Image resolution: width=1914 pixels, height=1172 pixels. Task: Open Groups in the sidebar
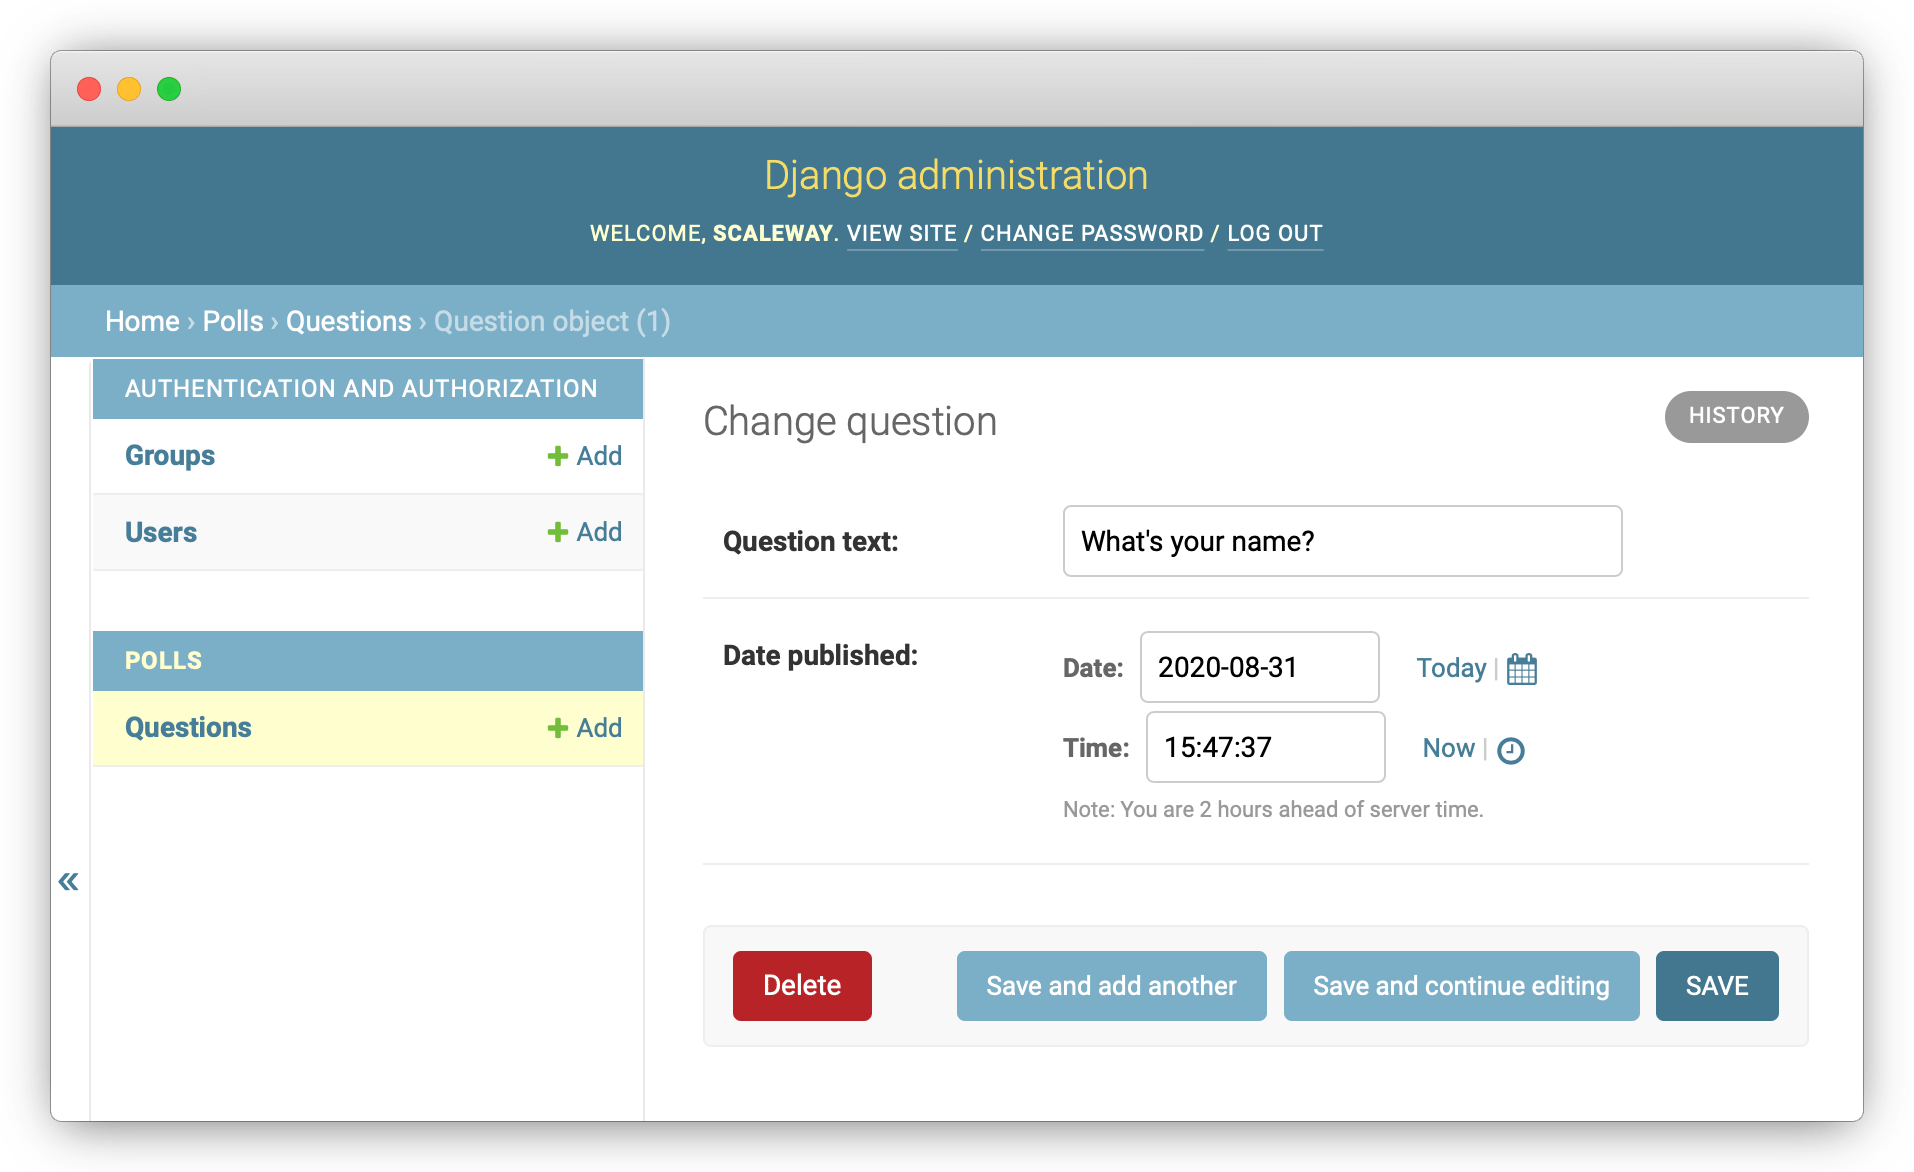pos(170,456)
